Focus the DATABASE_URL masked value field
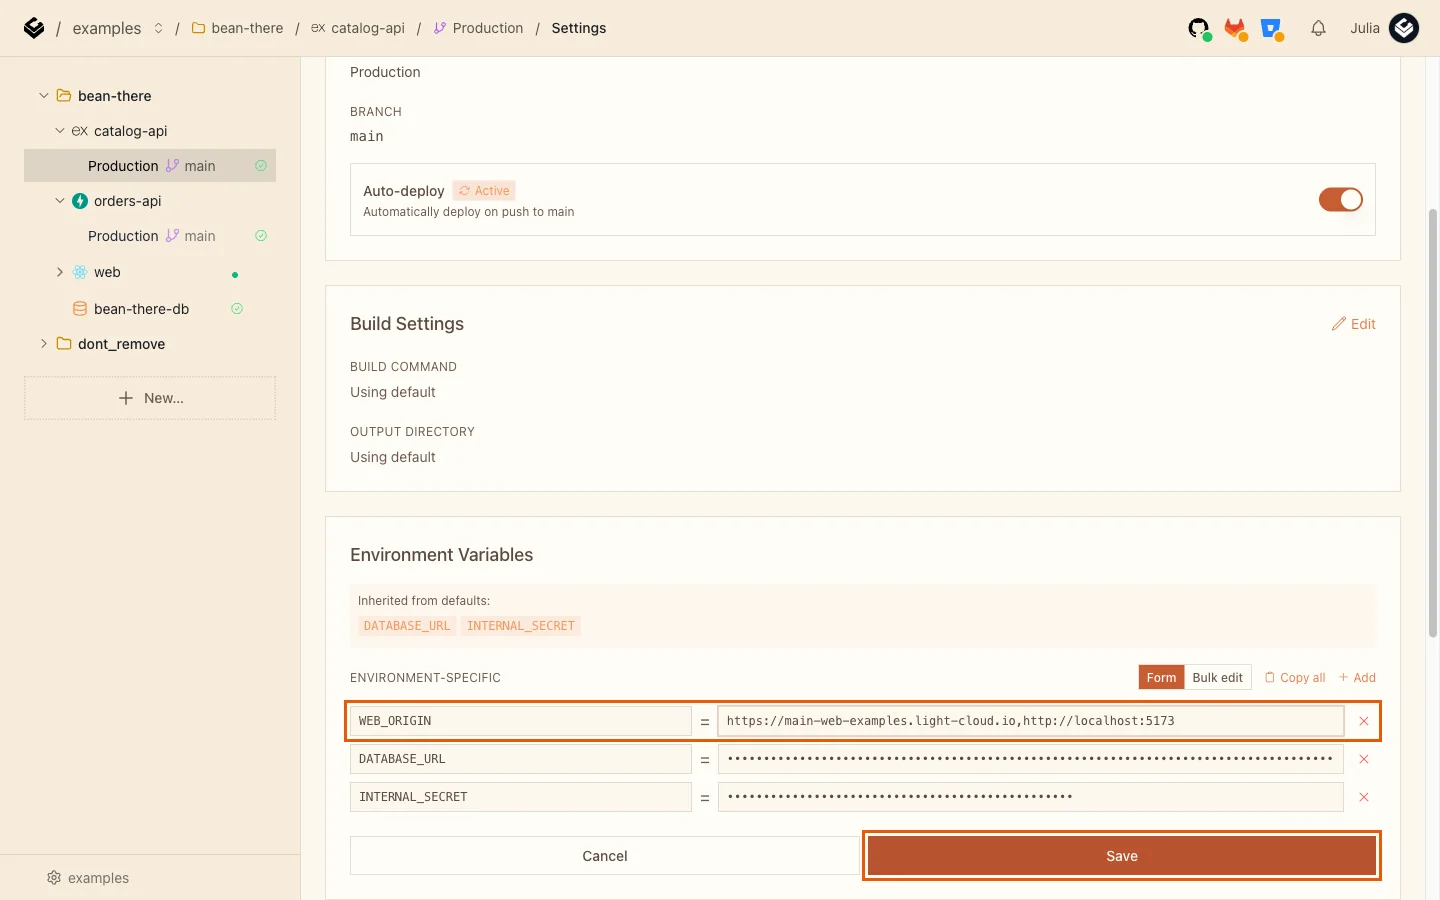This screenshot has height=900, width=1440. pyautogui.click(x=1030, y=759)
